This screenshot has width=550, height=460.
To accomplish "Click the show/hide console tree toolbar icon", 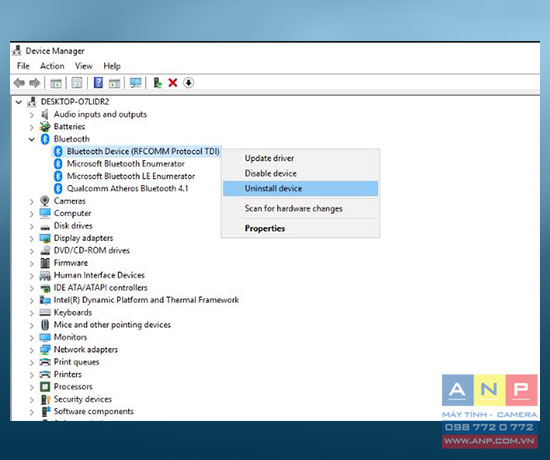I will pyautogui.click(x=56, y=84).
